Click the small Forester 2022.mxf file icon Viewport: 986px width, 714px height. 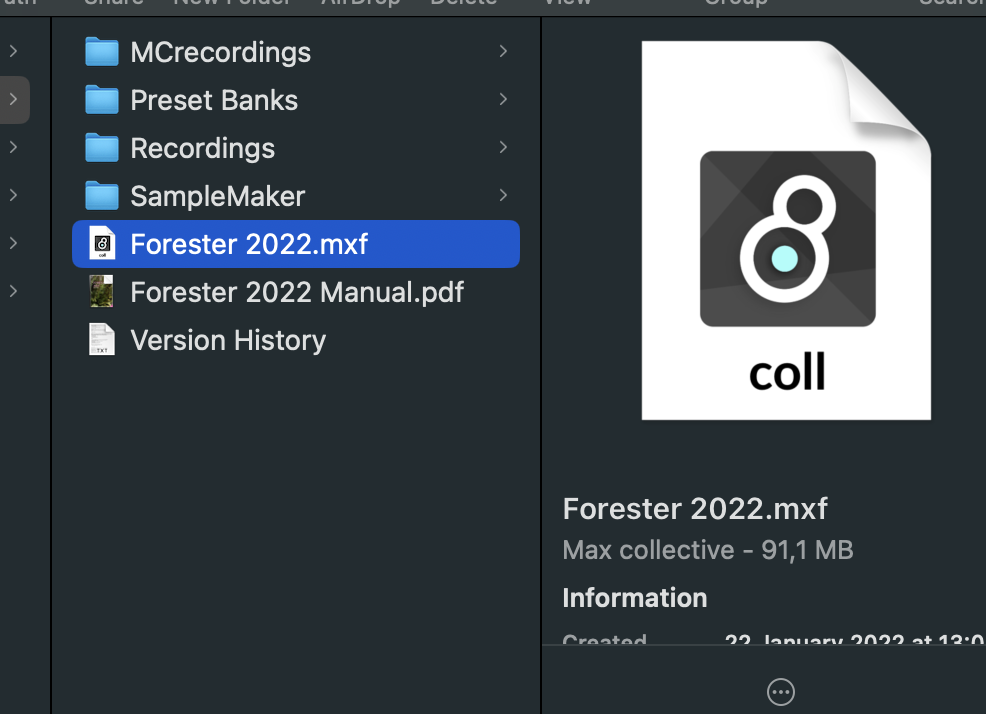click(102, 243)
